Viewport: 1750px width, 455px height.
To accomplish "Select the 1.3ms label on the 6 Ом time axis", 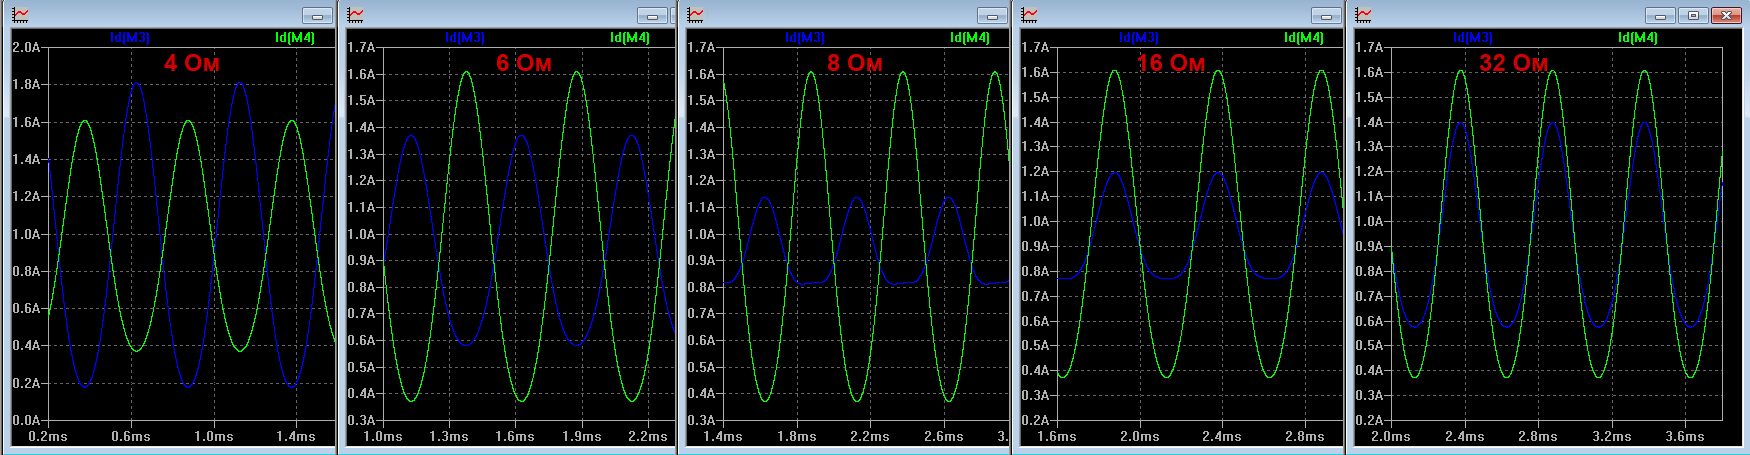I will (x=449, y=437).
